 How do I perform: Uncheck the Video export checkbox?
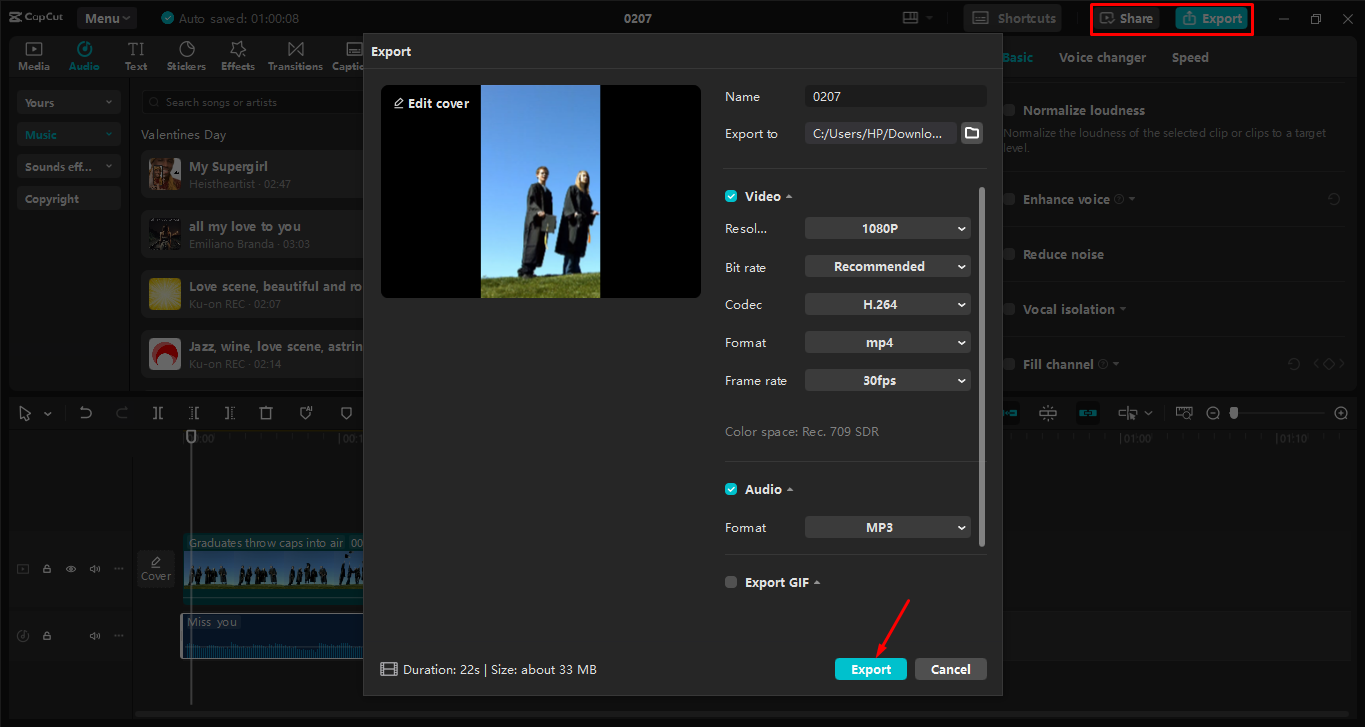[729, 196]
